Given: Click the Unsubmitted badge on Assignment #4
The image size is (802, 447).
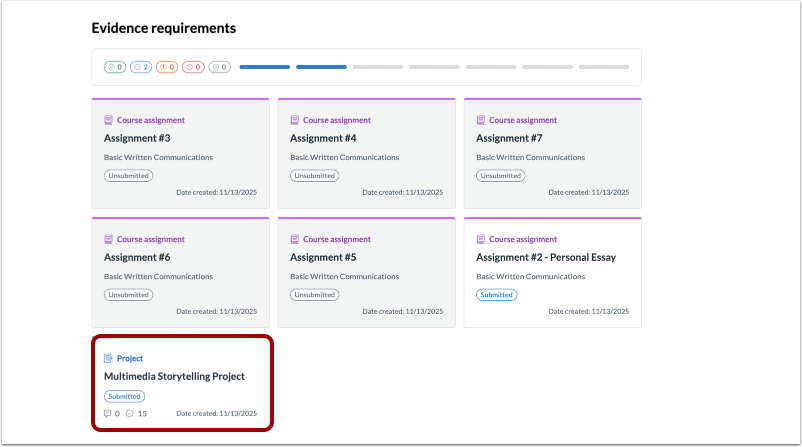Looking at the screenshot, I should coord(315,175).
